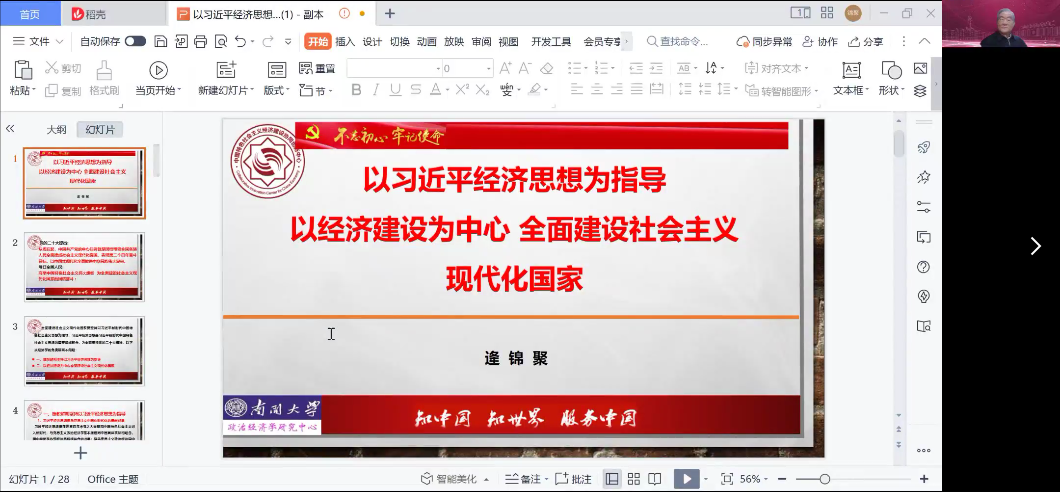This screenshot has height=492, width=1060.
Task: Click the 新建幻灯片 new slide icon
Action: pos(226,70)
